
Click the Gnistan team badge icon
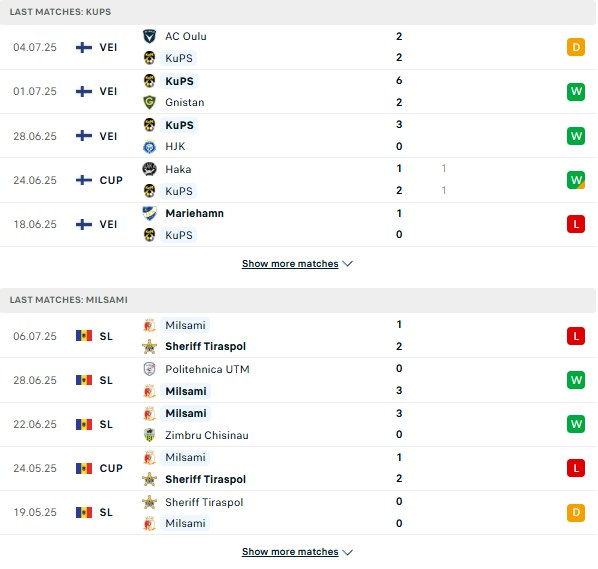click(149, 102)
